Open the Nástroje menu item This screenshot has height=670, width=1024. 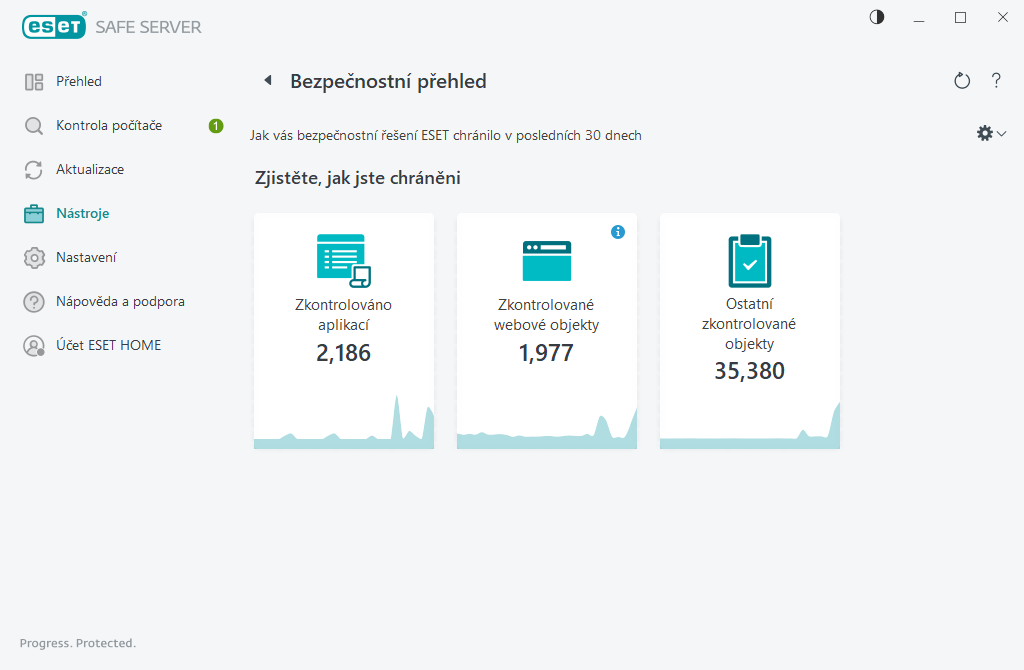point(83,214)
